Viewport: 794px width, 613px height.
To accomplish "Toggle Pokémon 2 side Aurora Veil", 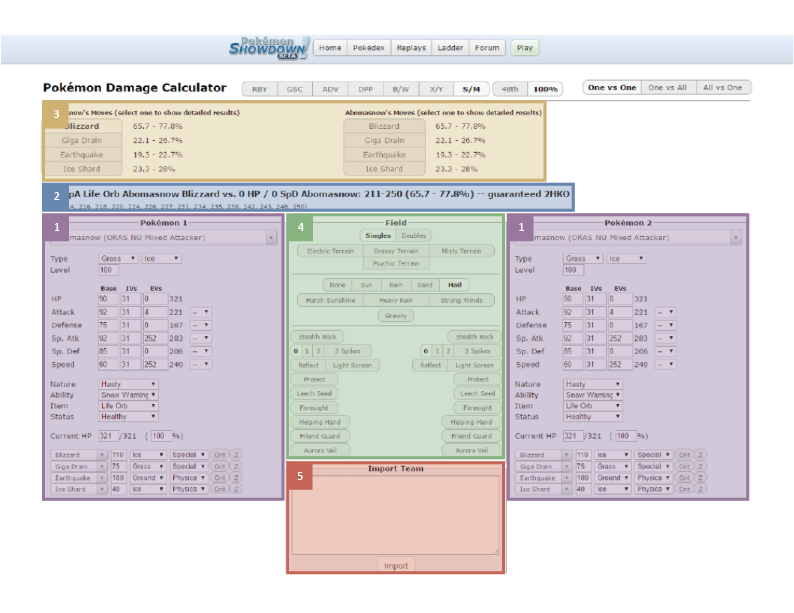I will (x=471, y=450).
